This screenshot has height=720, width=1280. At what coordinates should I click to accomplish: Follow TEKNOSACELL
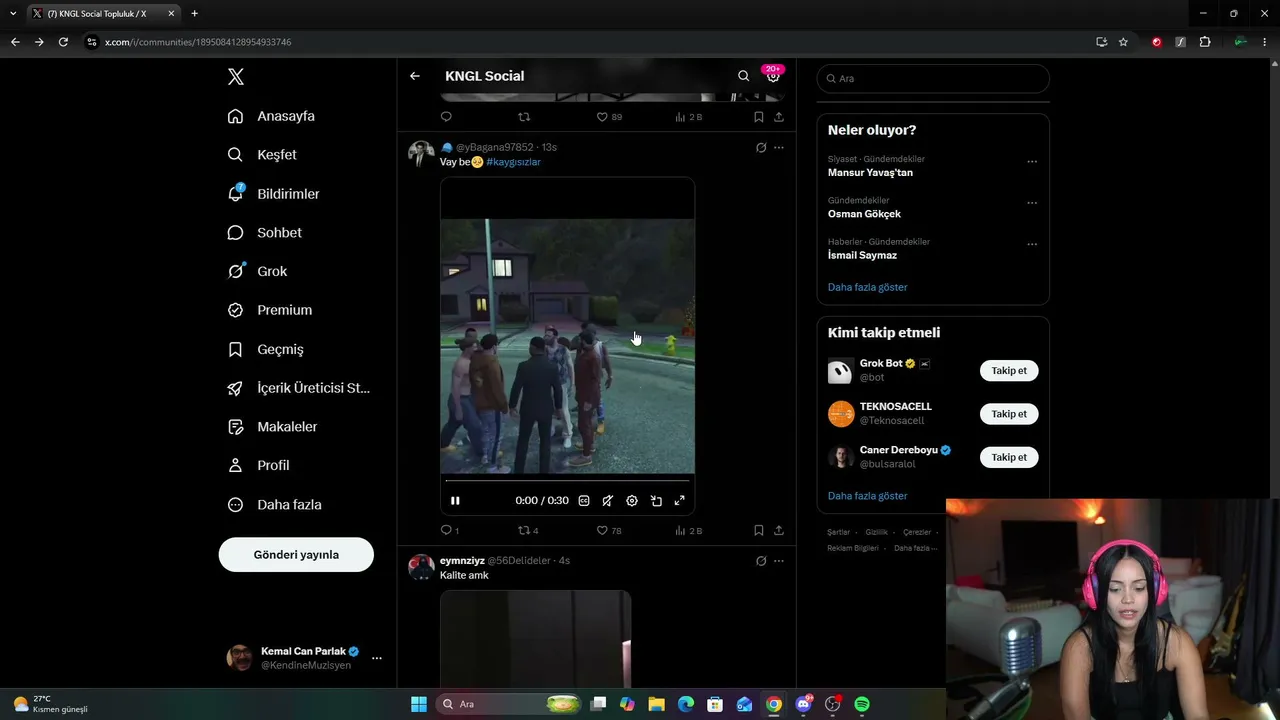(1009, 414)
